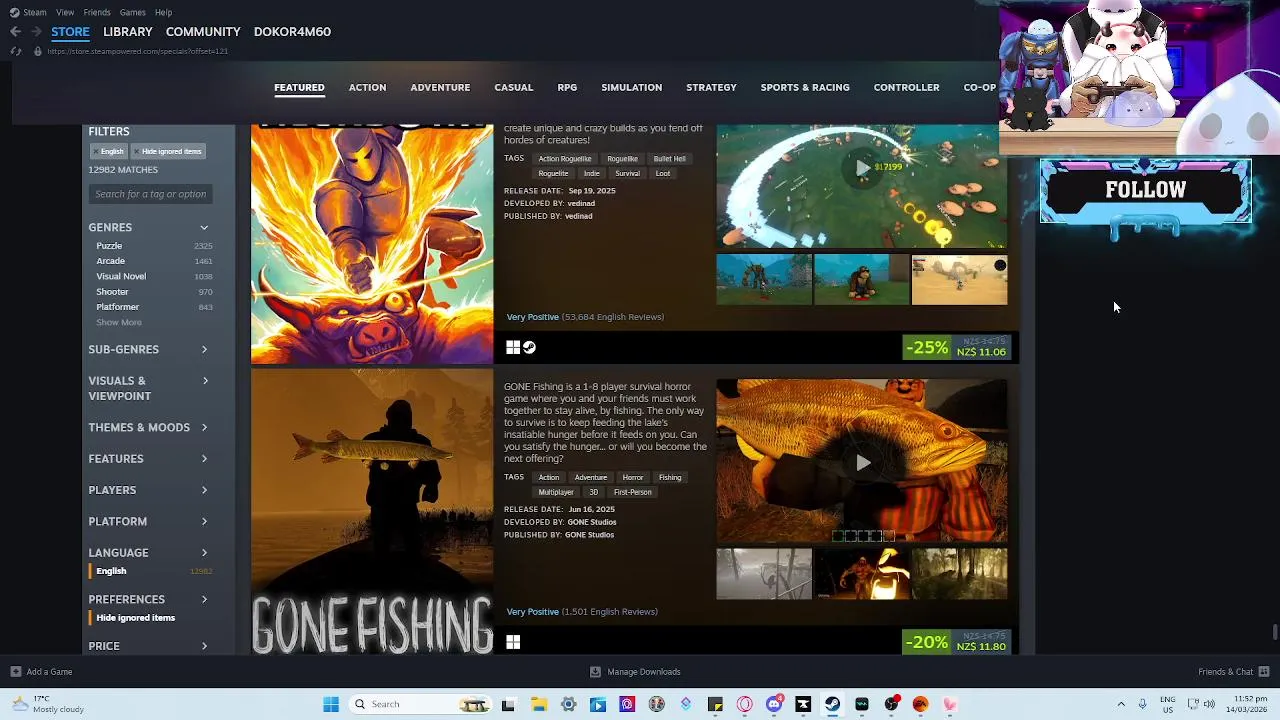
Task: Click Windows platform icon under GONE Fishing
Action: pos(513,642)
